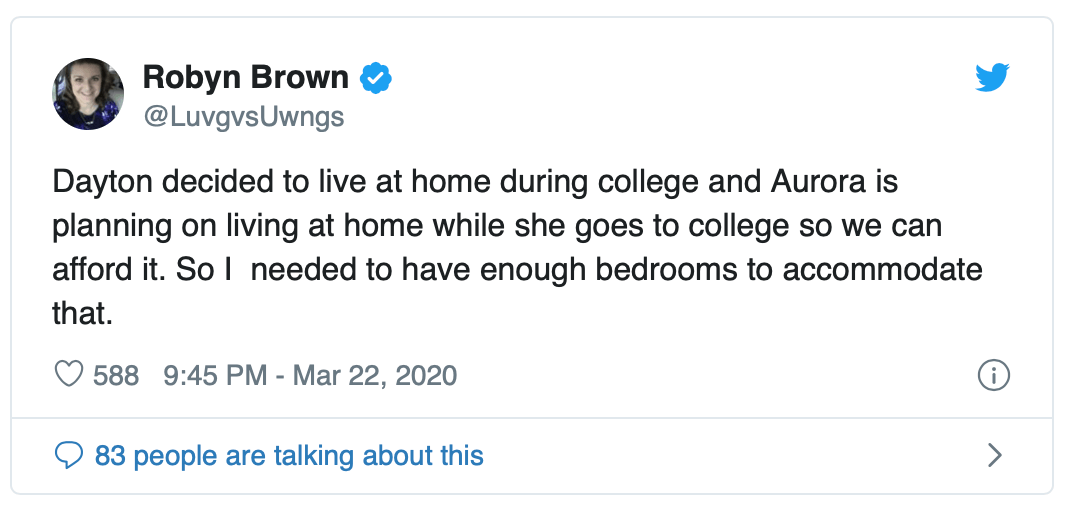Viewport: 1070px width, 506px height.
Task: Click the word "needed" in the tweet
Action: click(x=299, y=270)
